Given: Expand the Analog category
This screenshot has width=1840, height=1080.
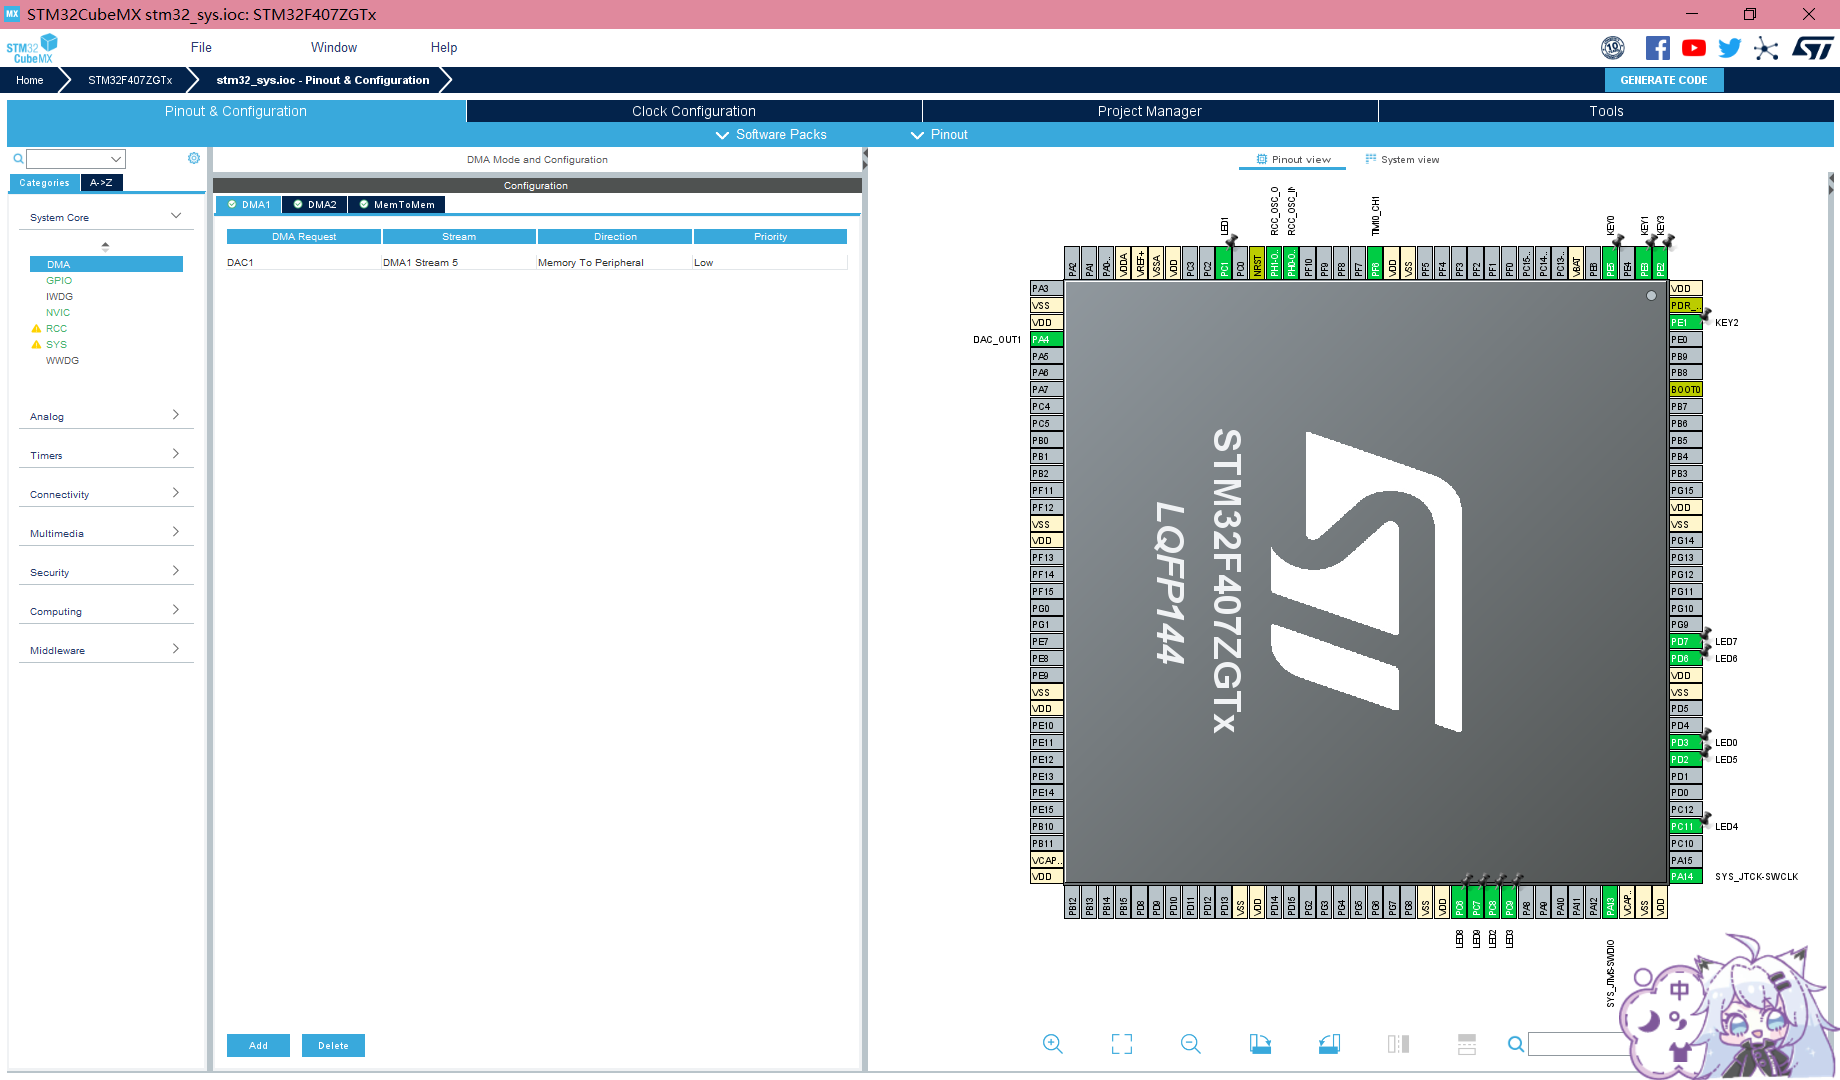Looking at the screenshot, I should point(176,415).
